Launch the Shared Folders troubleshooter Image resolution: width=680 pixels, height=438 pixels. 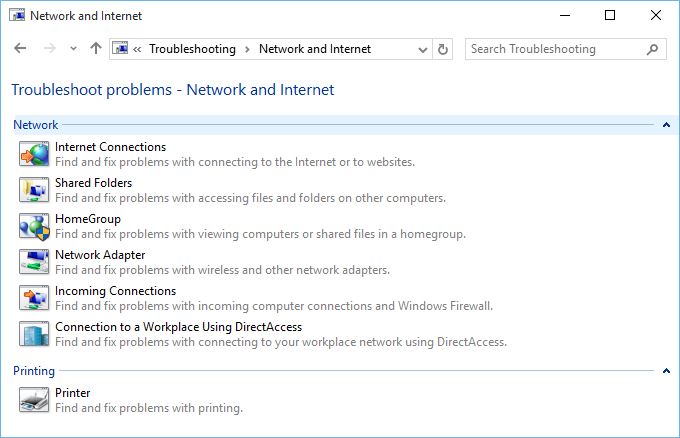[93, 183]
